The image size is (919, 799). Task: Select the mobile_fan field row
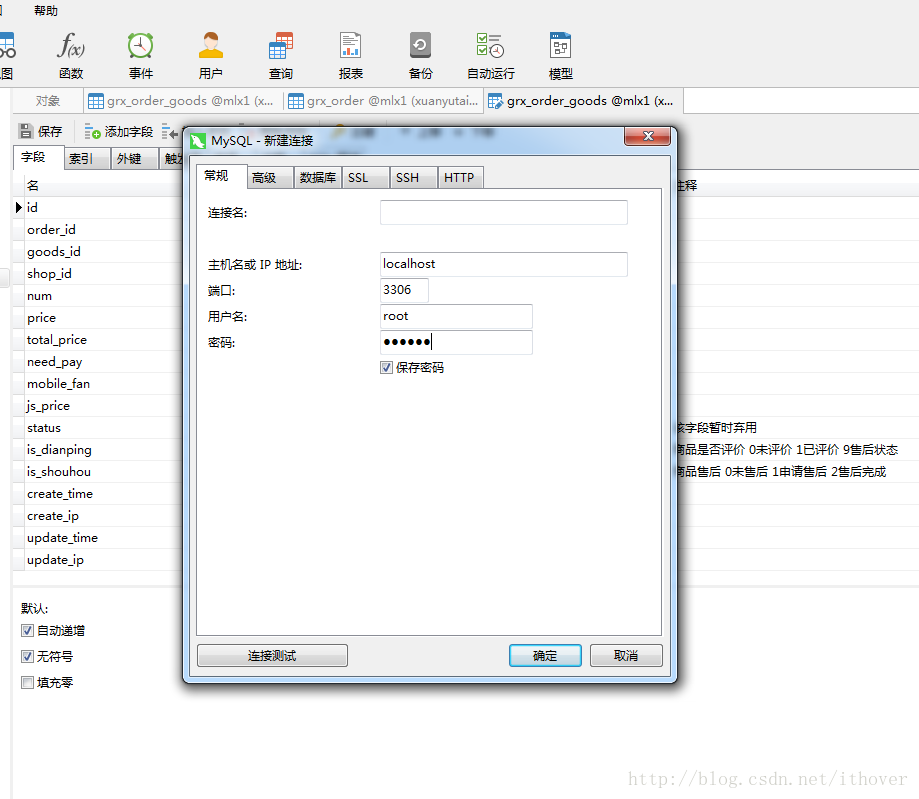click(x=98, y=384)
